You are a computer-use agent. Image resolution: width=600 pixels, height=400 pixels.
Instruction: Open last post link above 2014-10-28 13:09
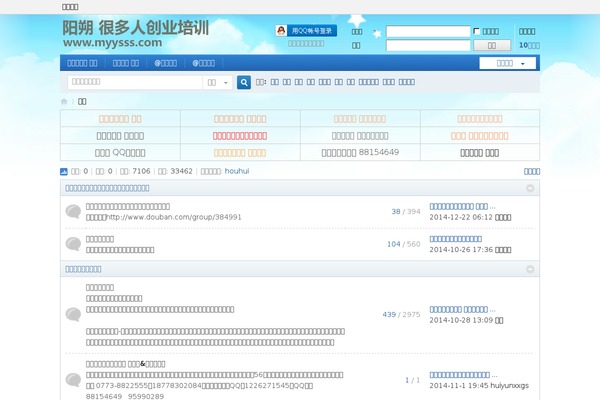click(x=462, y=309)
